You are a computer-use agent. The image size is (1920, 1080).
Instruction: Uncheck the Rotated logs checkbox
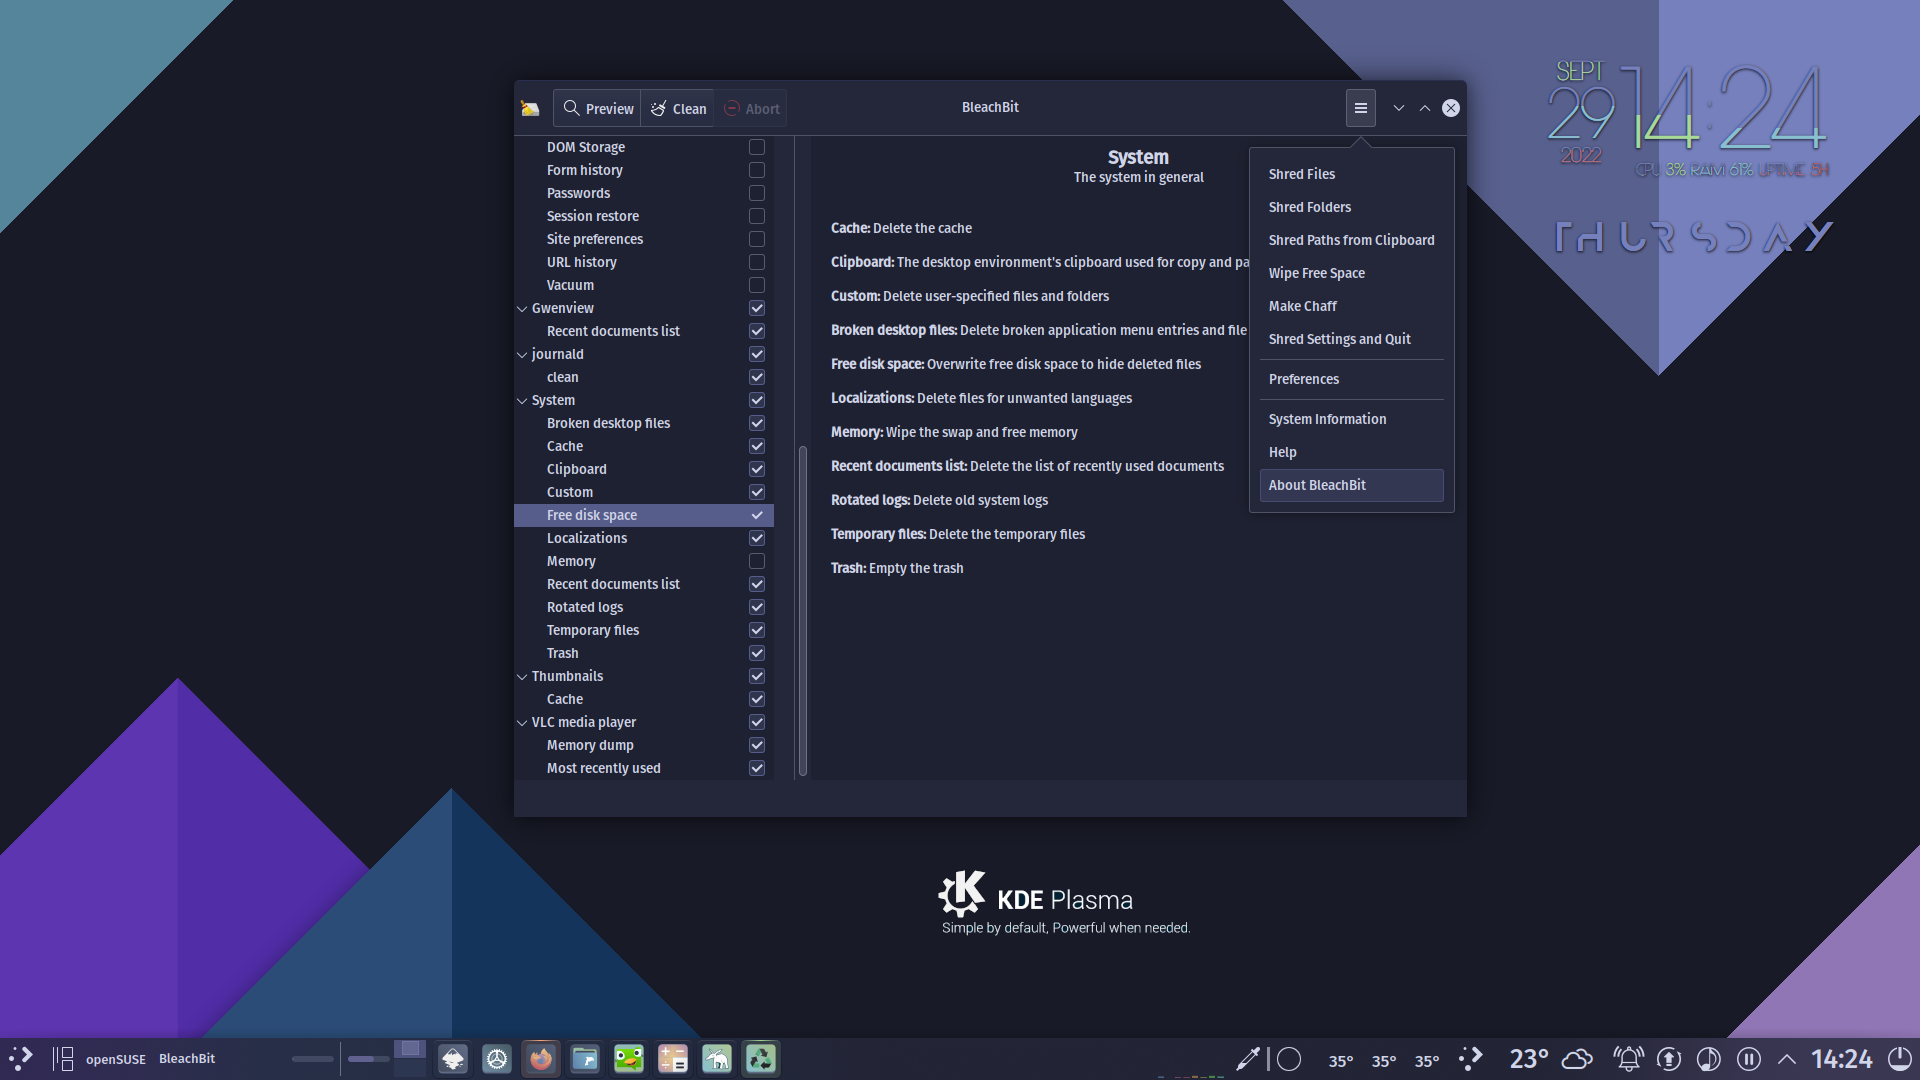click(757, 607)
